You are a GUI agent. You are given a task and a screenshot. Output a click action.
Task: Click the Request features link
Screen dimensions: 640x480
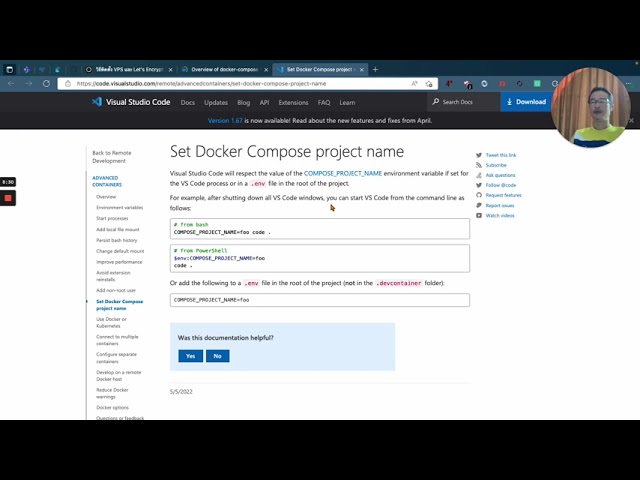504,195
